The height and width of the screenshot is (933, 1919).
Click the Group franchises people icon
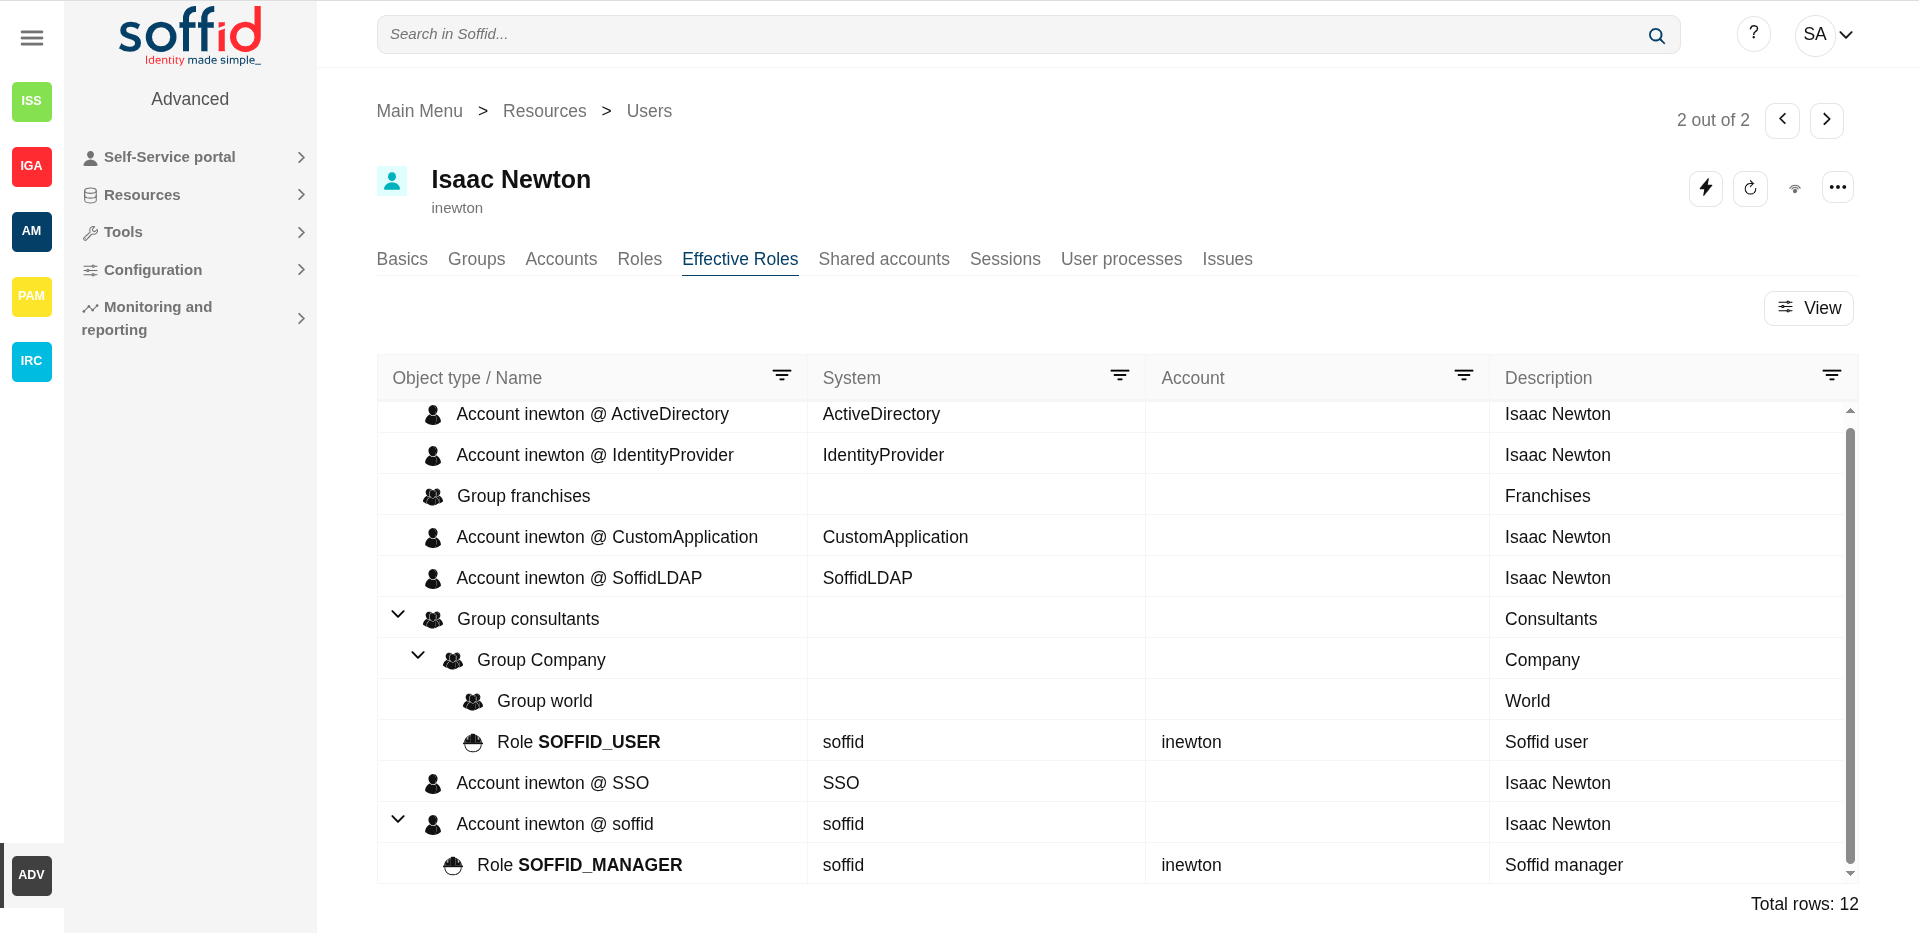433,497
